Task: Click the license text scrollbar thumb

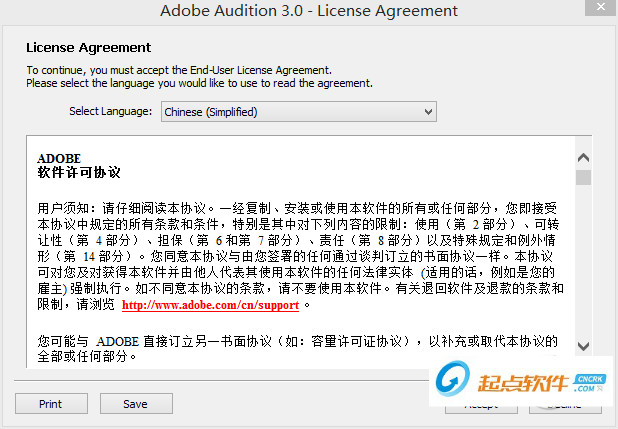Action: 583,178
